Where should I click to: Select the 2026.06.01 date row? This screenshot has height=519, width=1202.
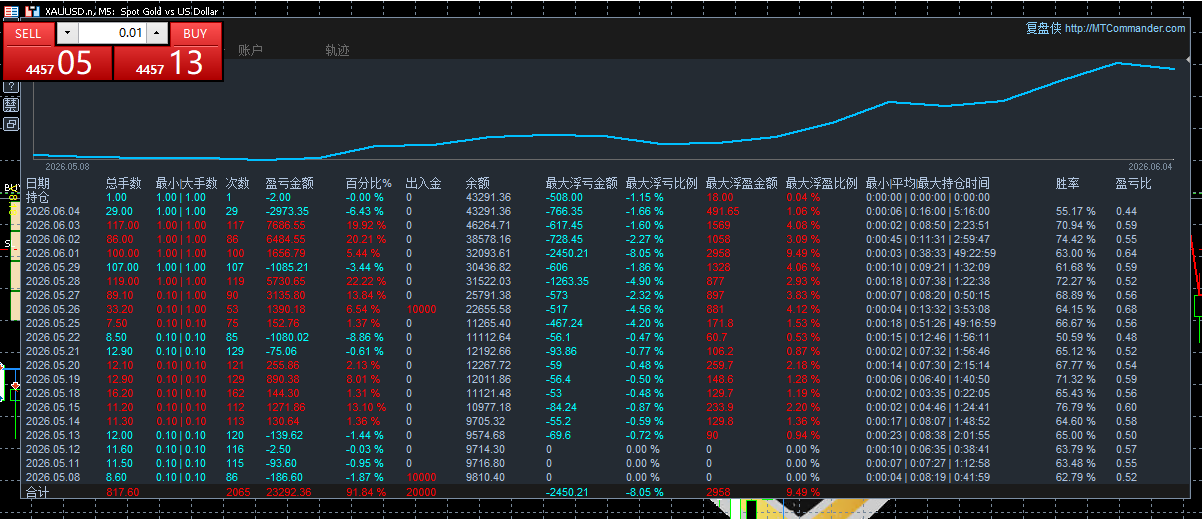(52, 253)
